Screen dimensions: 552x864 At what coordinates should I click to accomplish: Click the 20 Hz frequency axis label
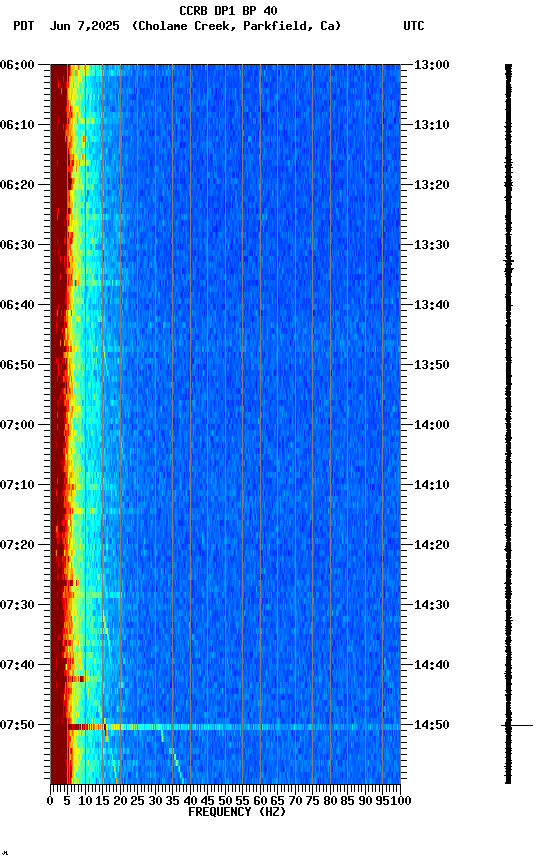coord(120,801)
